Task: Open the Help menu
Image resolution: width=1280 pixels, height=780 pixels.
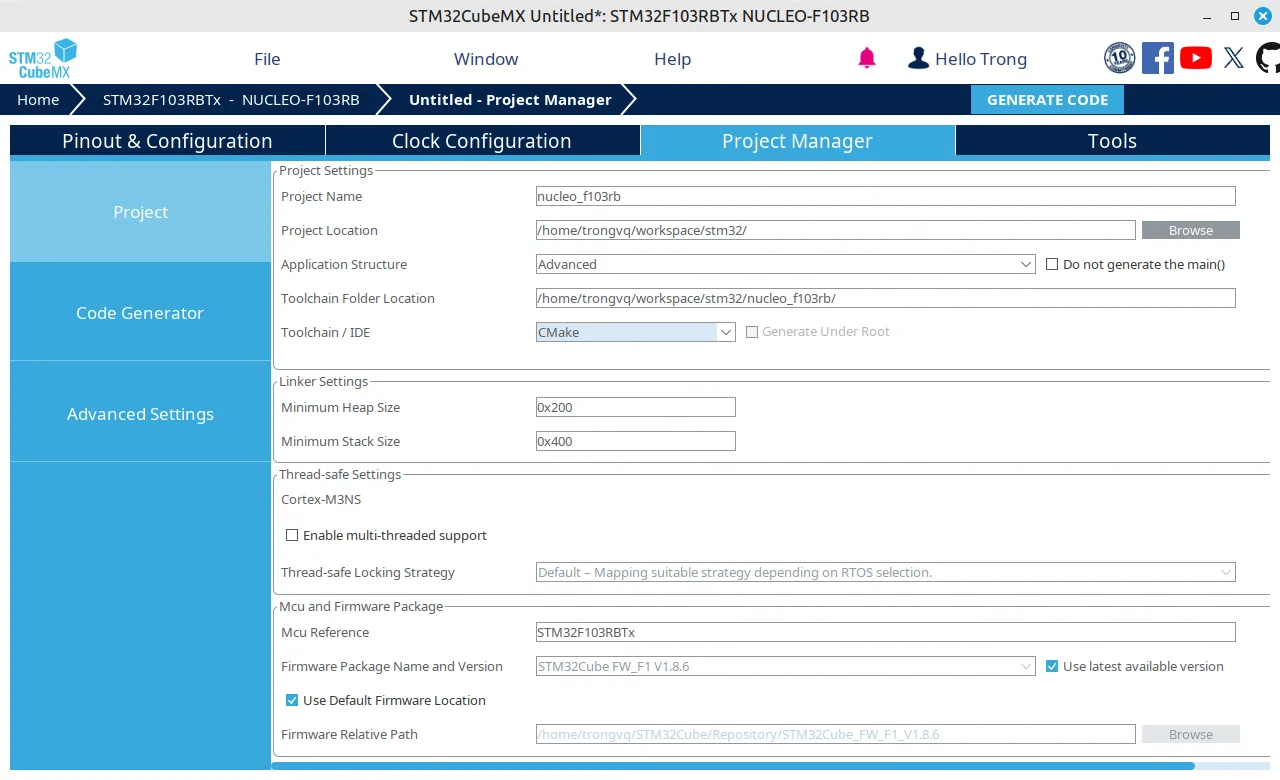Action: [672, 59]
